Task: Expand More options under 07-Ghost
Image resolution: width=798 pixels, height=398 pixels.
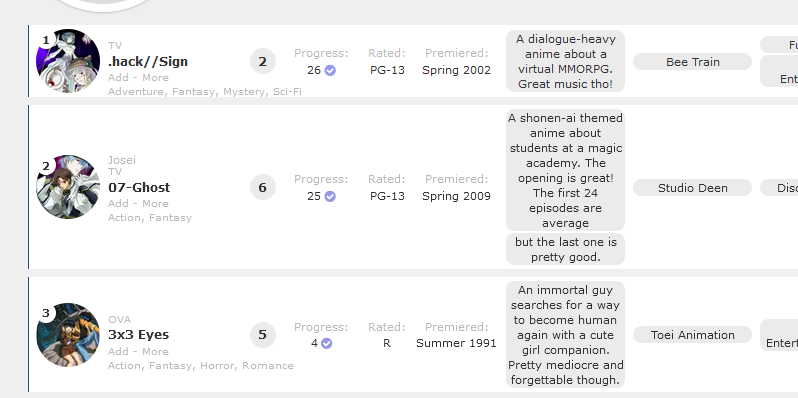Action: tap(155, 204)
